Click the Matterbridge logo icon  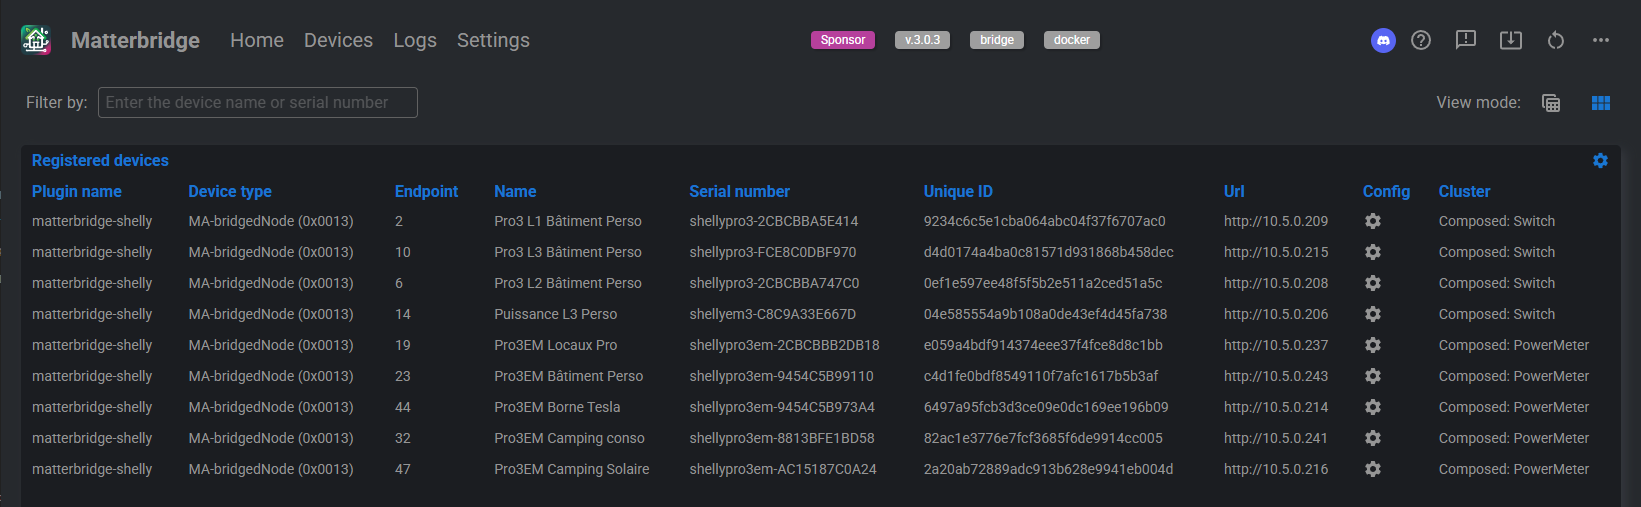(x=36, y=40)
